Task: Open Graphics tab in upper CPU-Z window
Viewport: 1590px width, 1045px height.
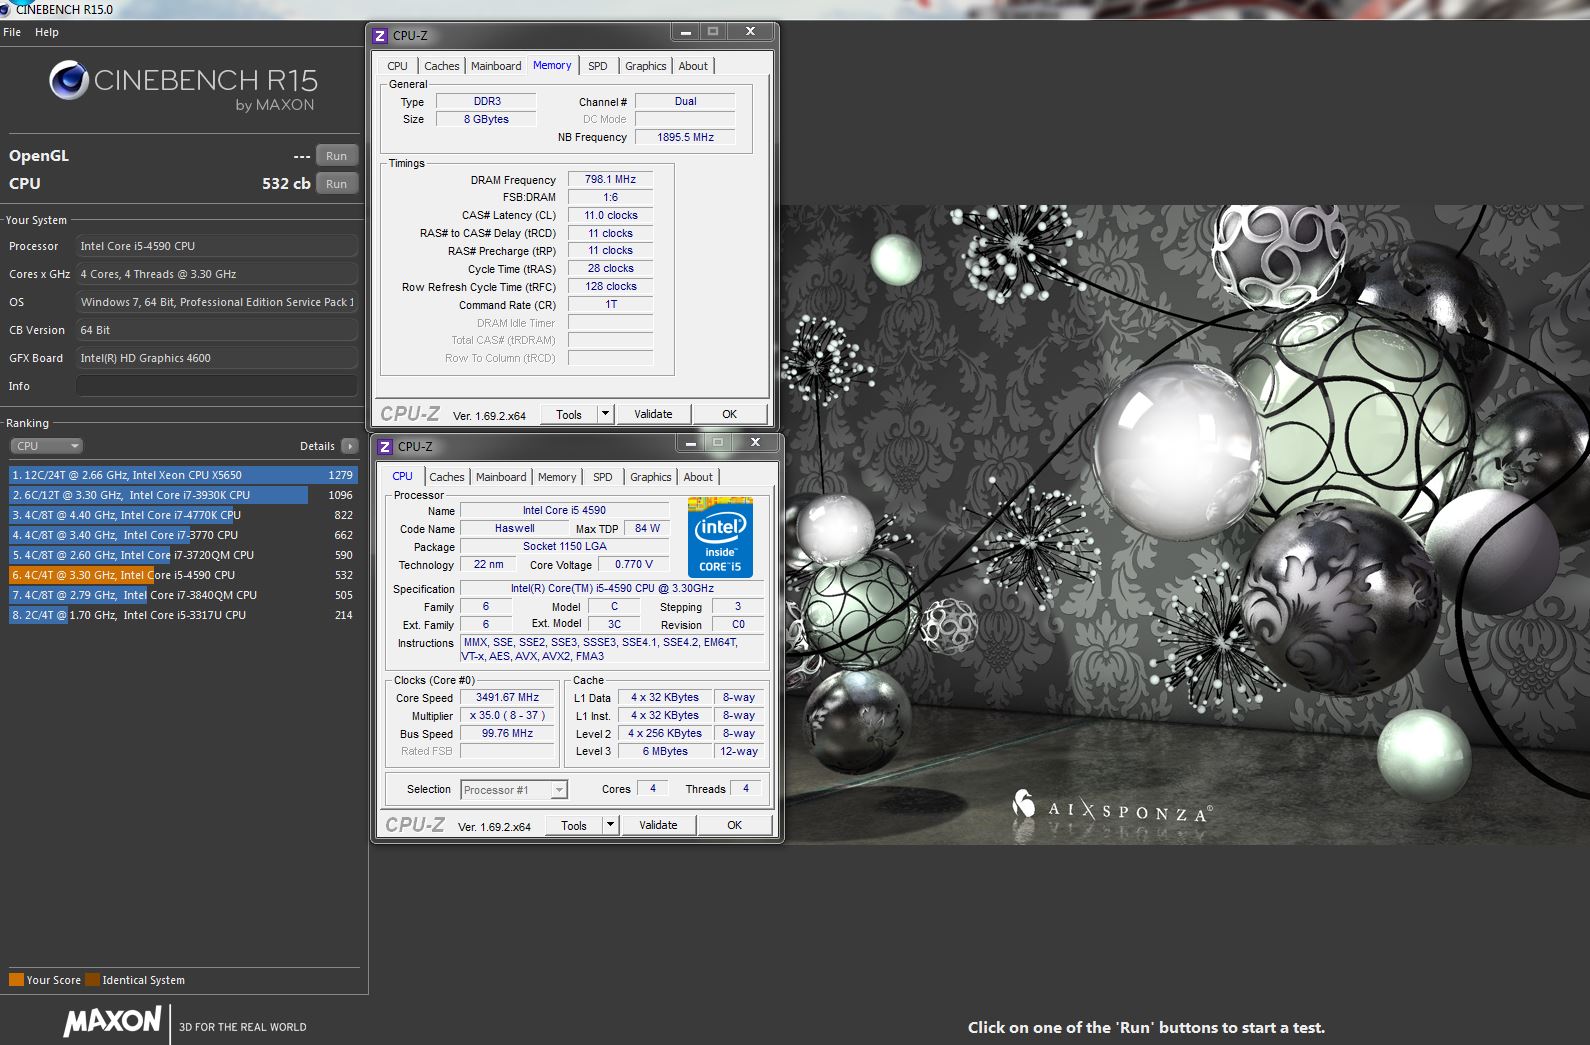Action: tap(645, 66)
